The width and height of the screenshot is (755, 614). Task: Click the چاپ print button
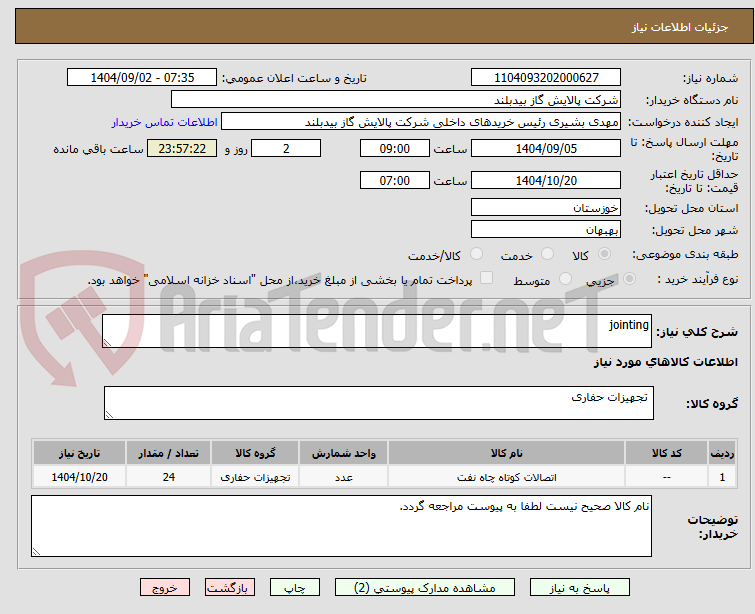[x=295, y=588]
